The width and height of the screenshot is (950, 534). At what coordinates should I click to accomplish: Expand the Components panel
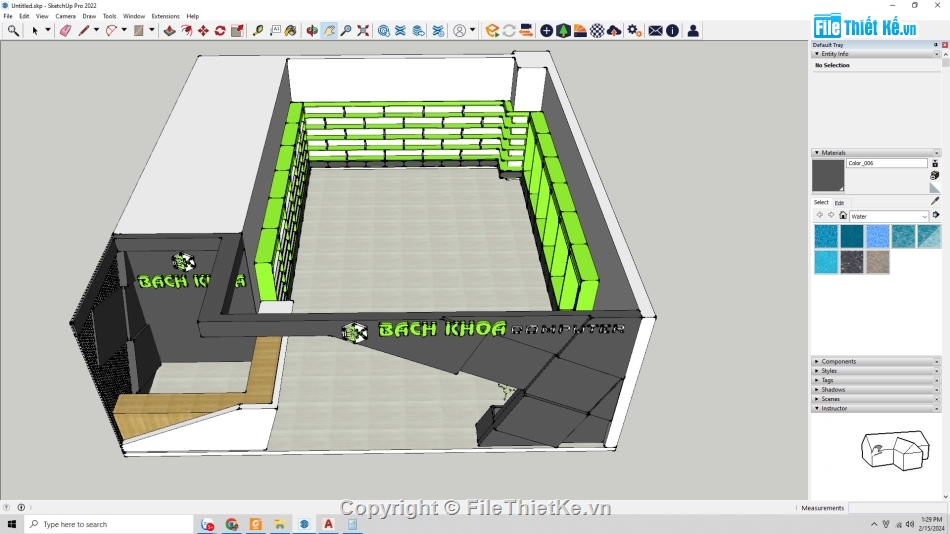[x=817, y=361]
